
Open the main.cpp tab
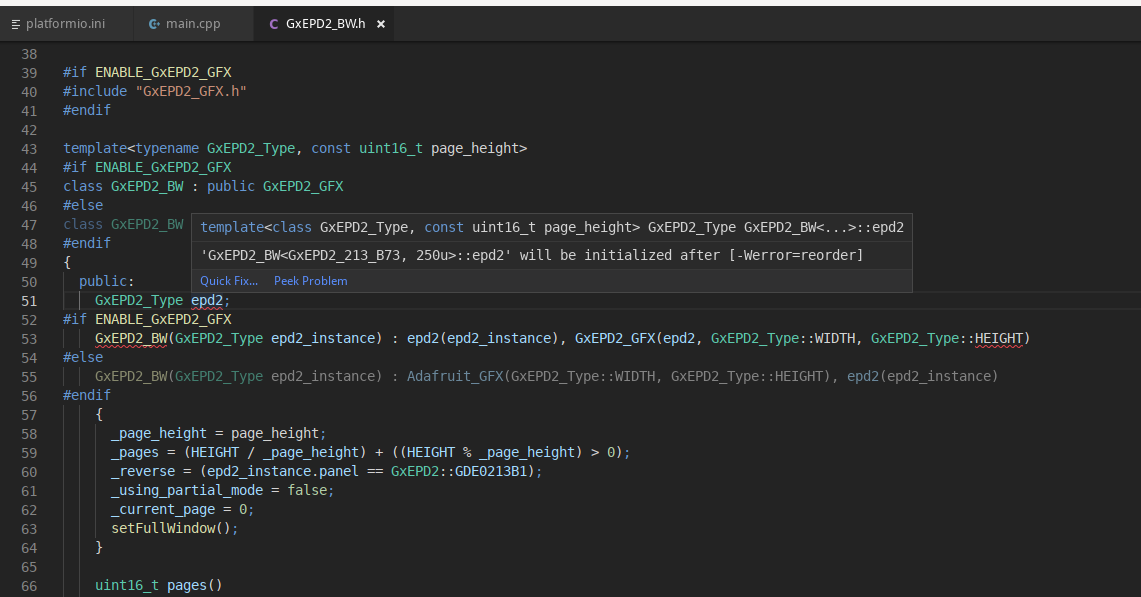click(193, 23)
